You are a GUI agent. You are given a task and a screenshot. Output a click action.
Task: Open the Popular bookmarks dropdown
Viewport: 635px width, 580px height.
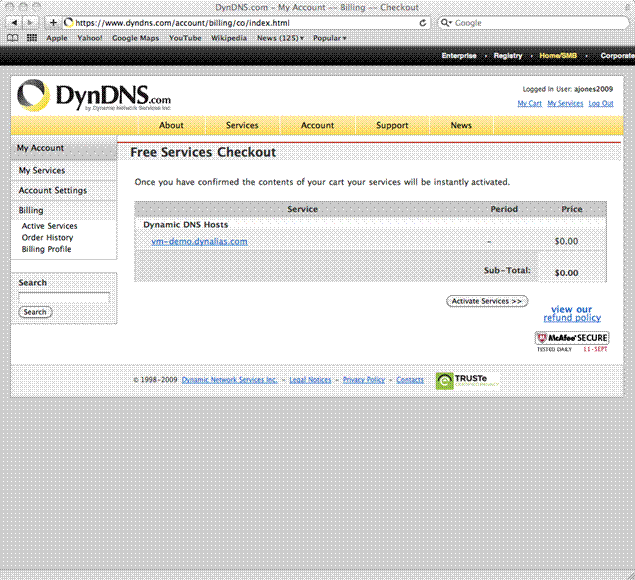[x=329, y=38]
